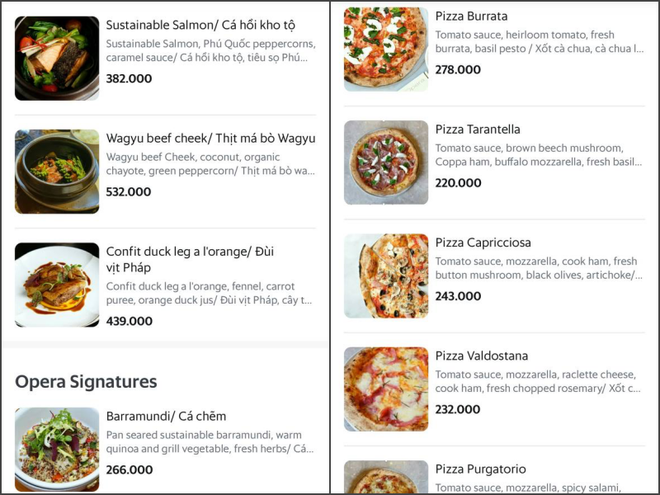
Task: Tap the Wagyu beef cheek thumbnail
Action: pos(57,171)
